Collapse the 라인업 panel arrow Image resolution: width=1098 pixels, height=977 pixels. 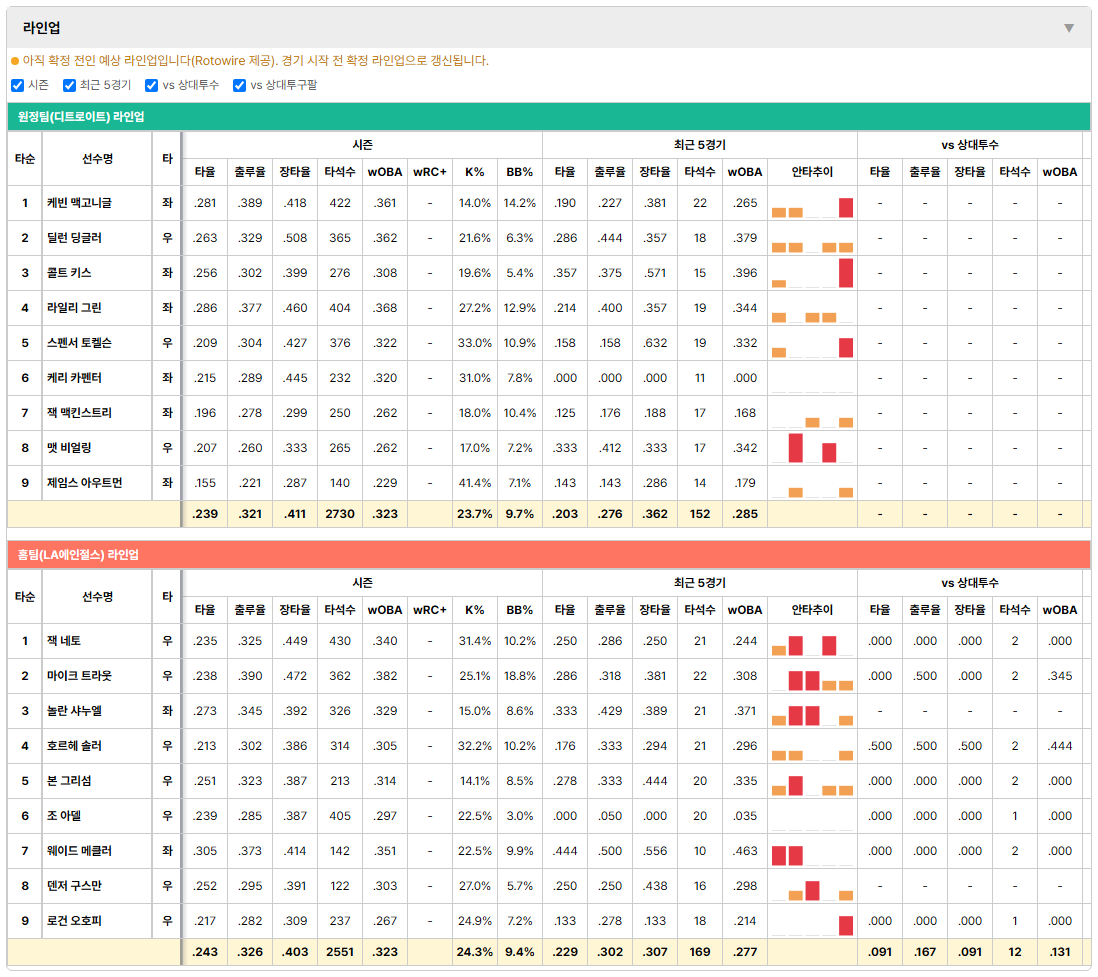(x=1069, y=28)
